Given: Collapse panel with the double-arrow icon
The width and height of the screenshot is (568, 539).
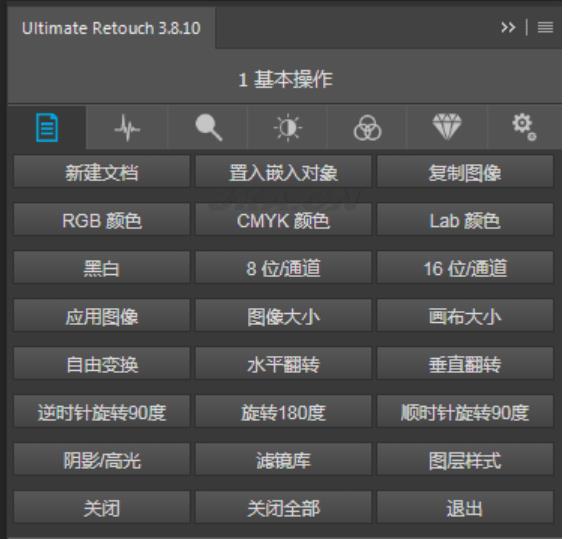Looking at the screenshot, I should click(x=508, y=27).
